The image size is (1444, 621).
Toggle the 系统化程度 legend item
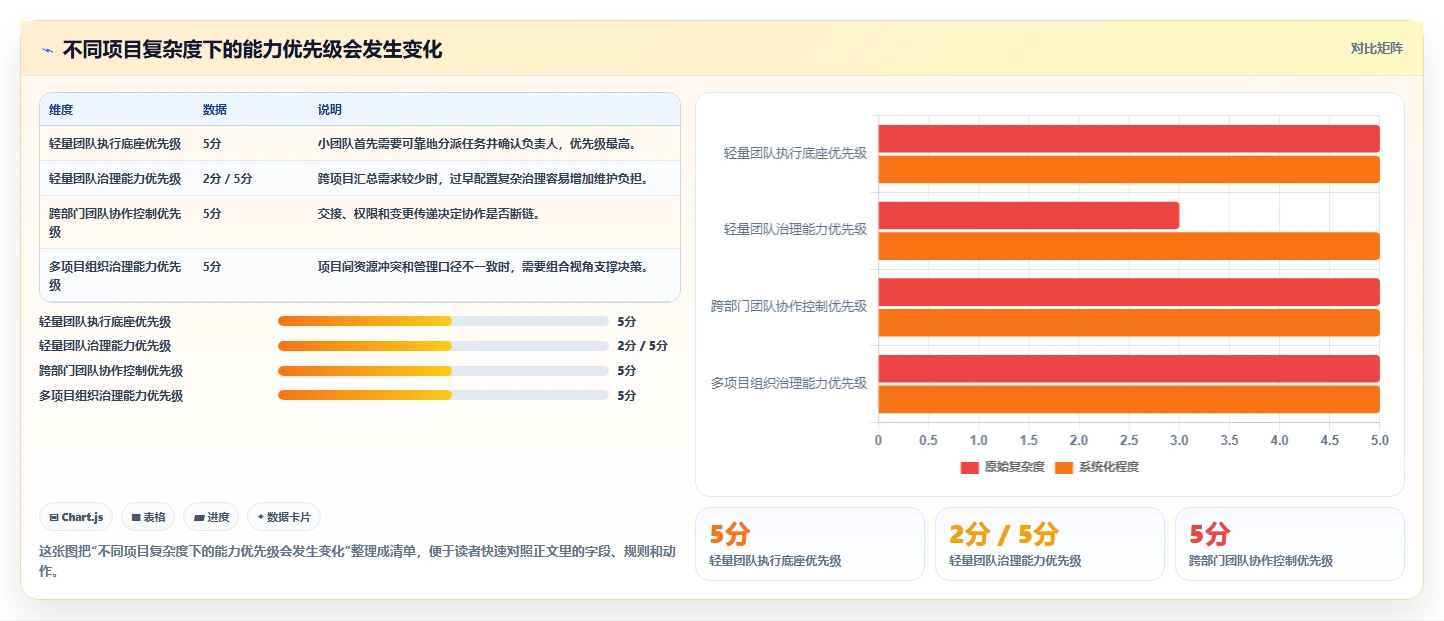[x=1097, y=467]
